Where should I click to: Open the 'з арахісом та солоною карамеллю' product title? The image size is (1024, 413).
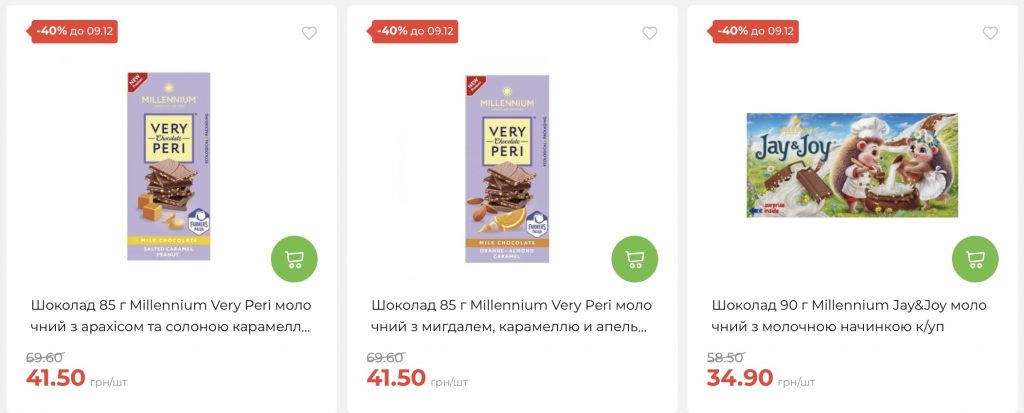click(171, 315)
